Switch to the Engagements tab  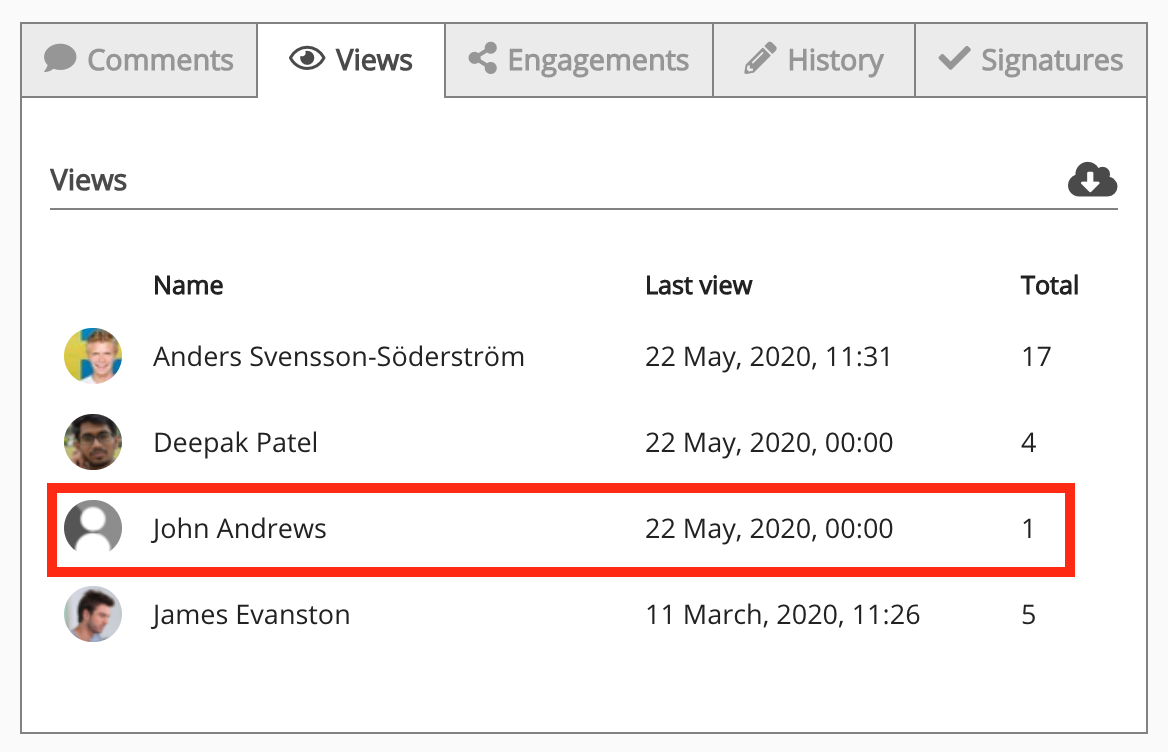(x=579, y=60)
